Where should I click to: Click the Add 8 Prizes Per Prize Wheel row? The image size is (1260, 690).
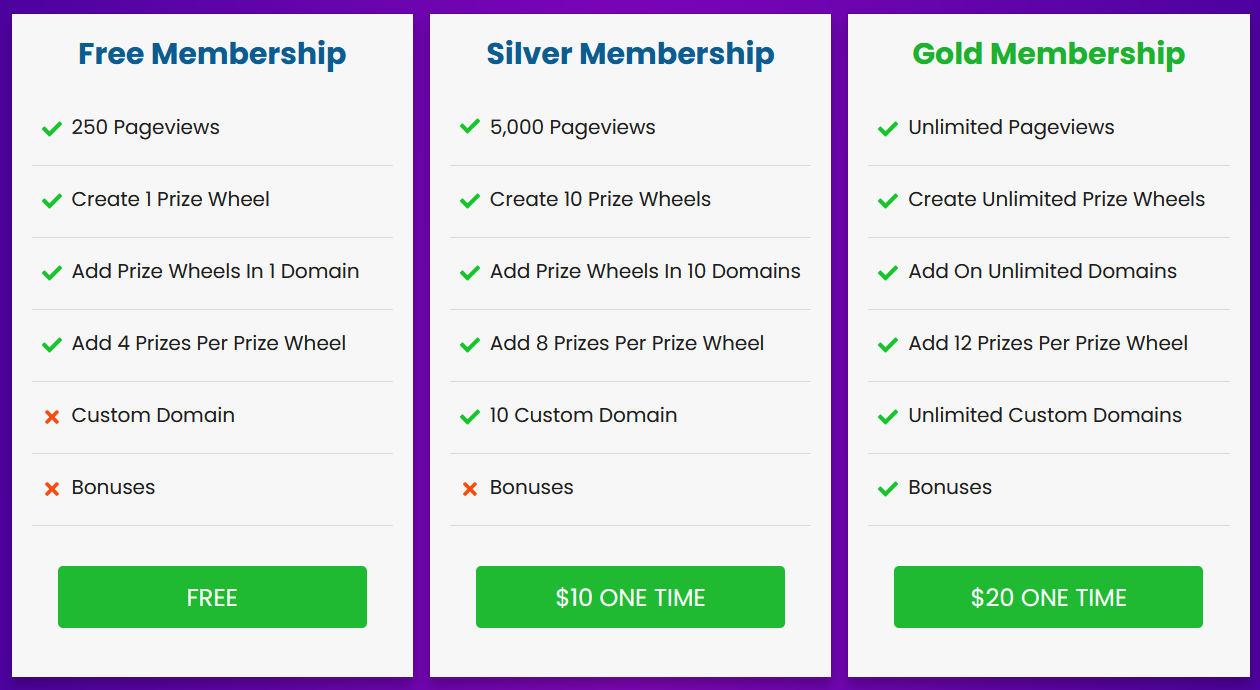pos(630,343)
